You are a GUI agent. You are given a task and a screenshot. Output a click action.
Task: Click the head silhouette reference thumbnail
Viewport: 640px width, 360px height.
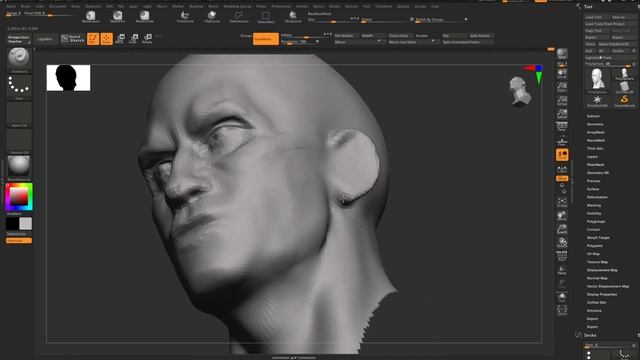pos(68,78)
